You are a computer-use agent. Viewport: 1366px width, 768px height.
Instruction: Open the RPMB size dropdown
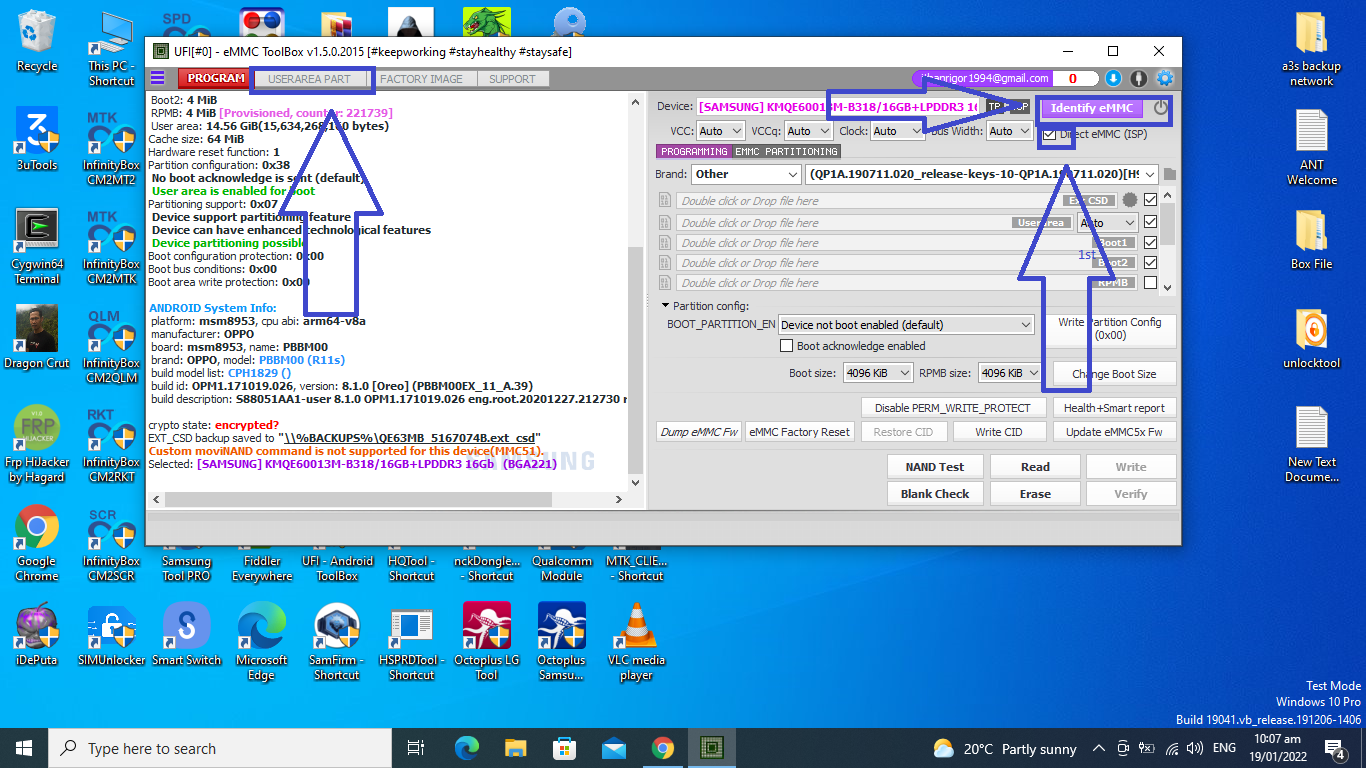pos(1010,373)
